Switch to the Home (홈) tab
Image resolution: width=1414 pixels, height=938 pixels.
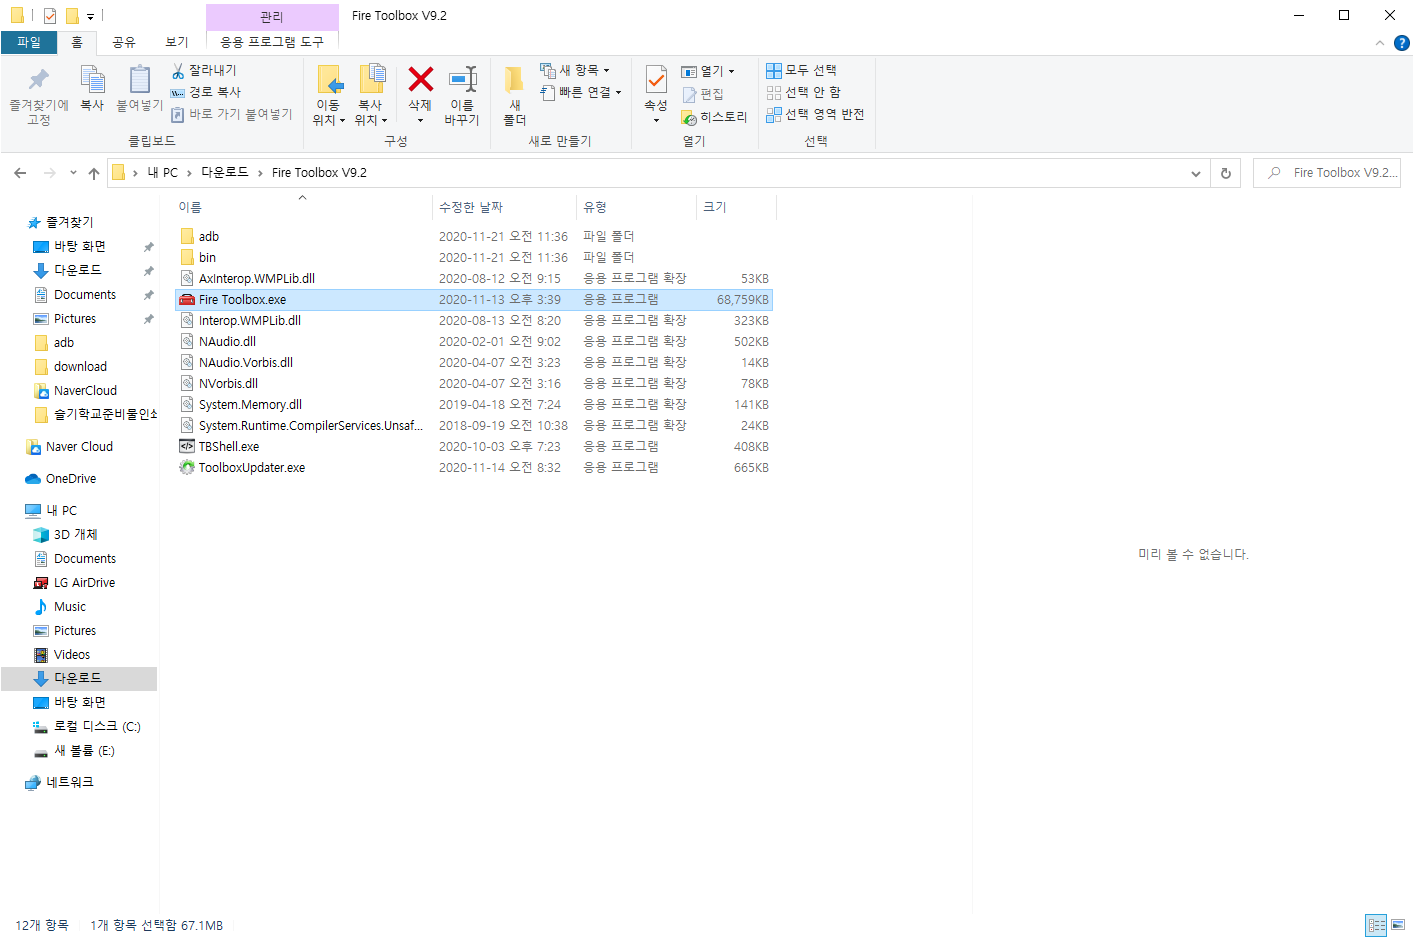77,42
